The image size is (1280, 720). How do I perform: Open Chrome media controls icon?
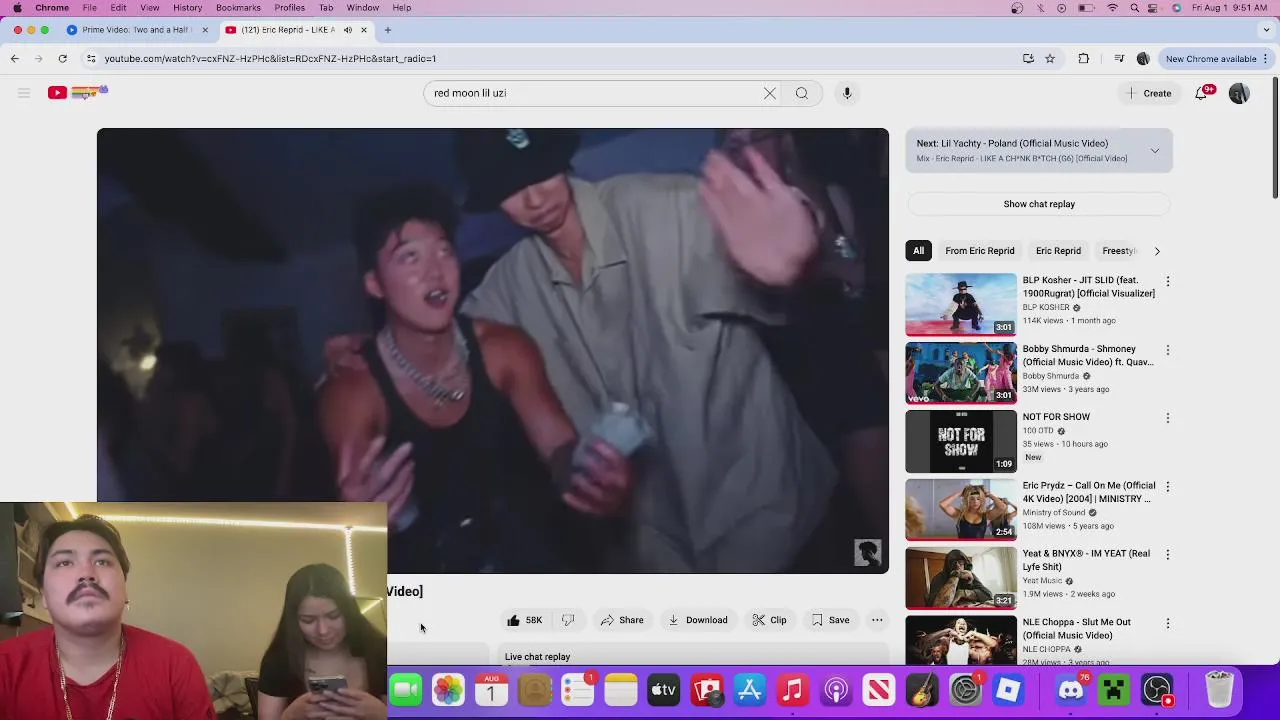tap(1119, 59)
